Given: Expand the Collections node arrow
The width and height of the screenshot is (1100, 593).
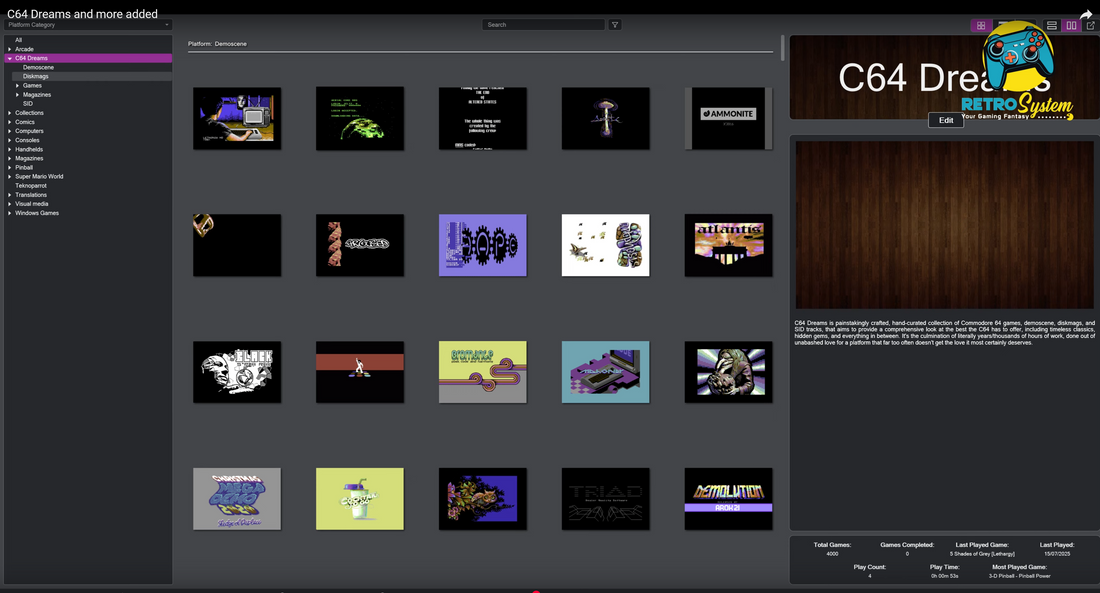Looking at the screenshot, I should tap(9, 113).
